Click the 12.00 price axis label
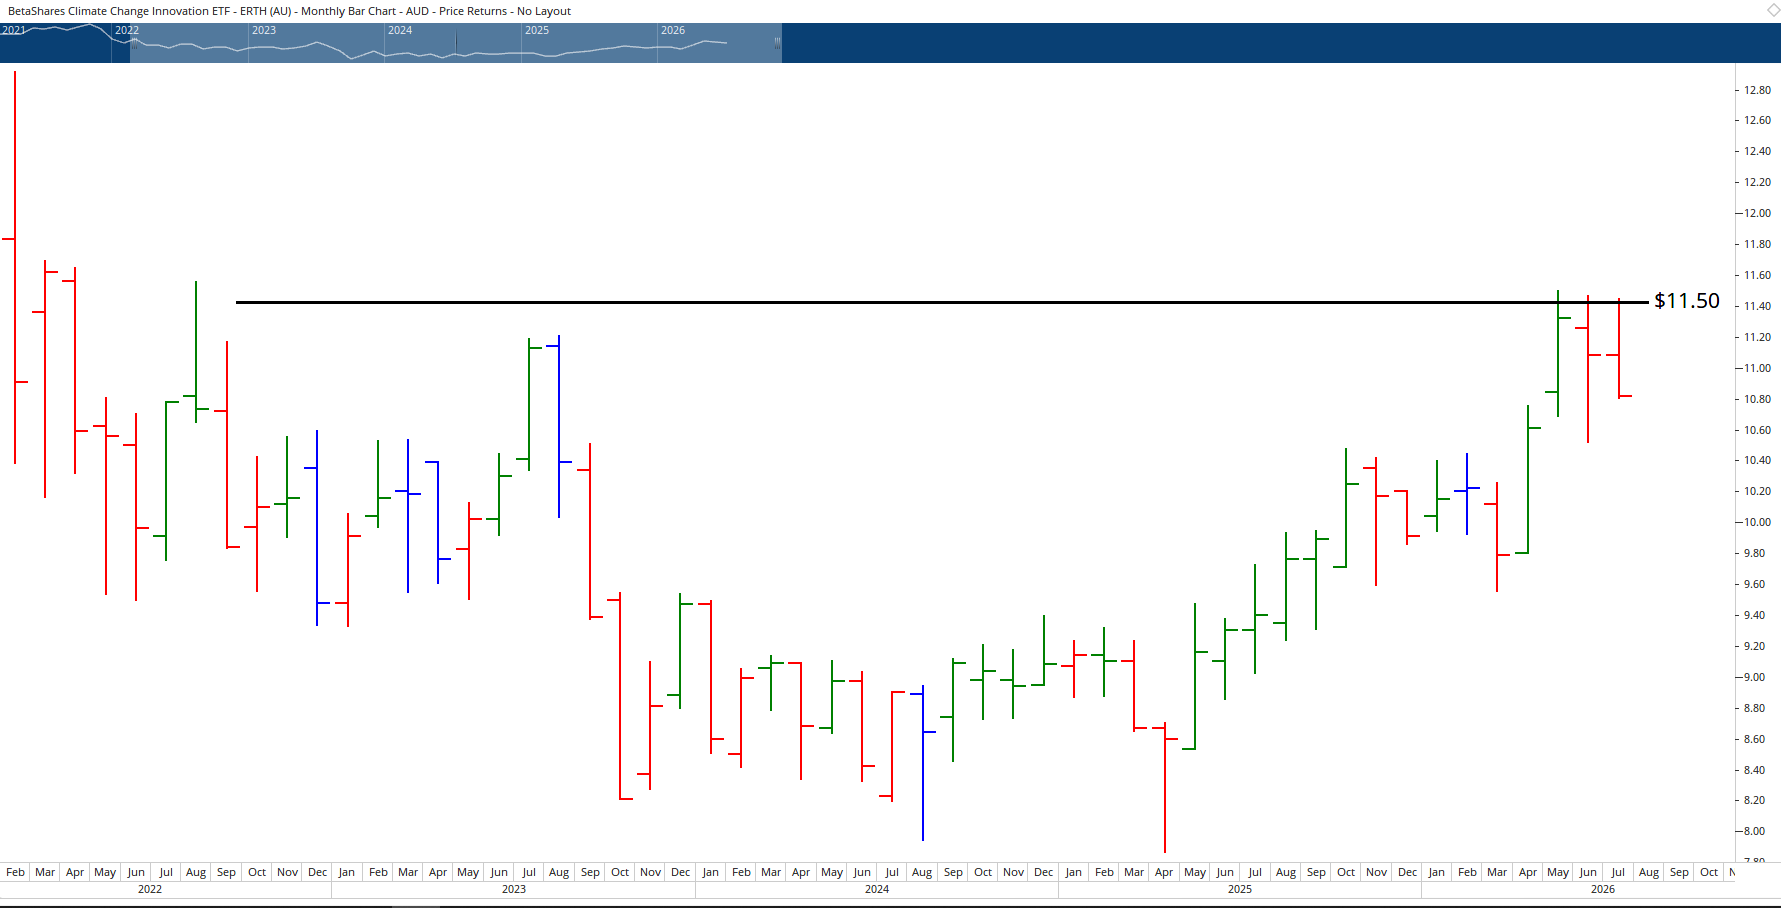This screenshot has width=1781, height=908. click(x=1757, y=213)
